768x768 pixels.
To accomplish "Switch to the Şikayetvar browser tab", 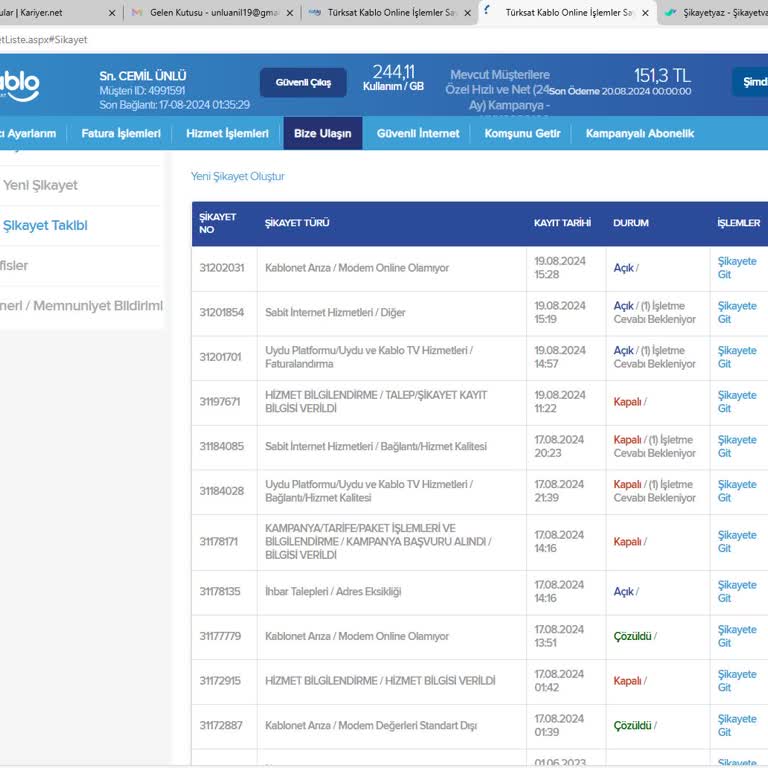I will (x=715, y=13).
